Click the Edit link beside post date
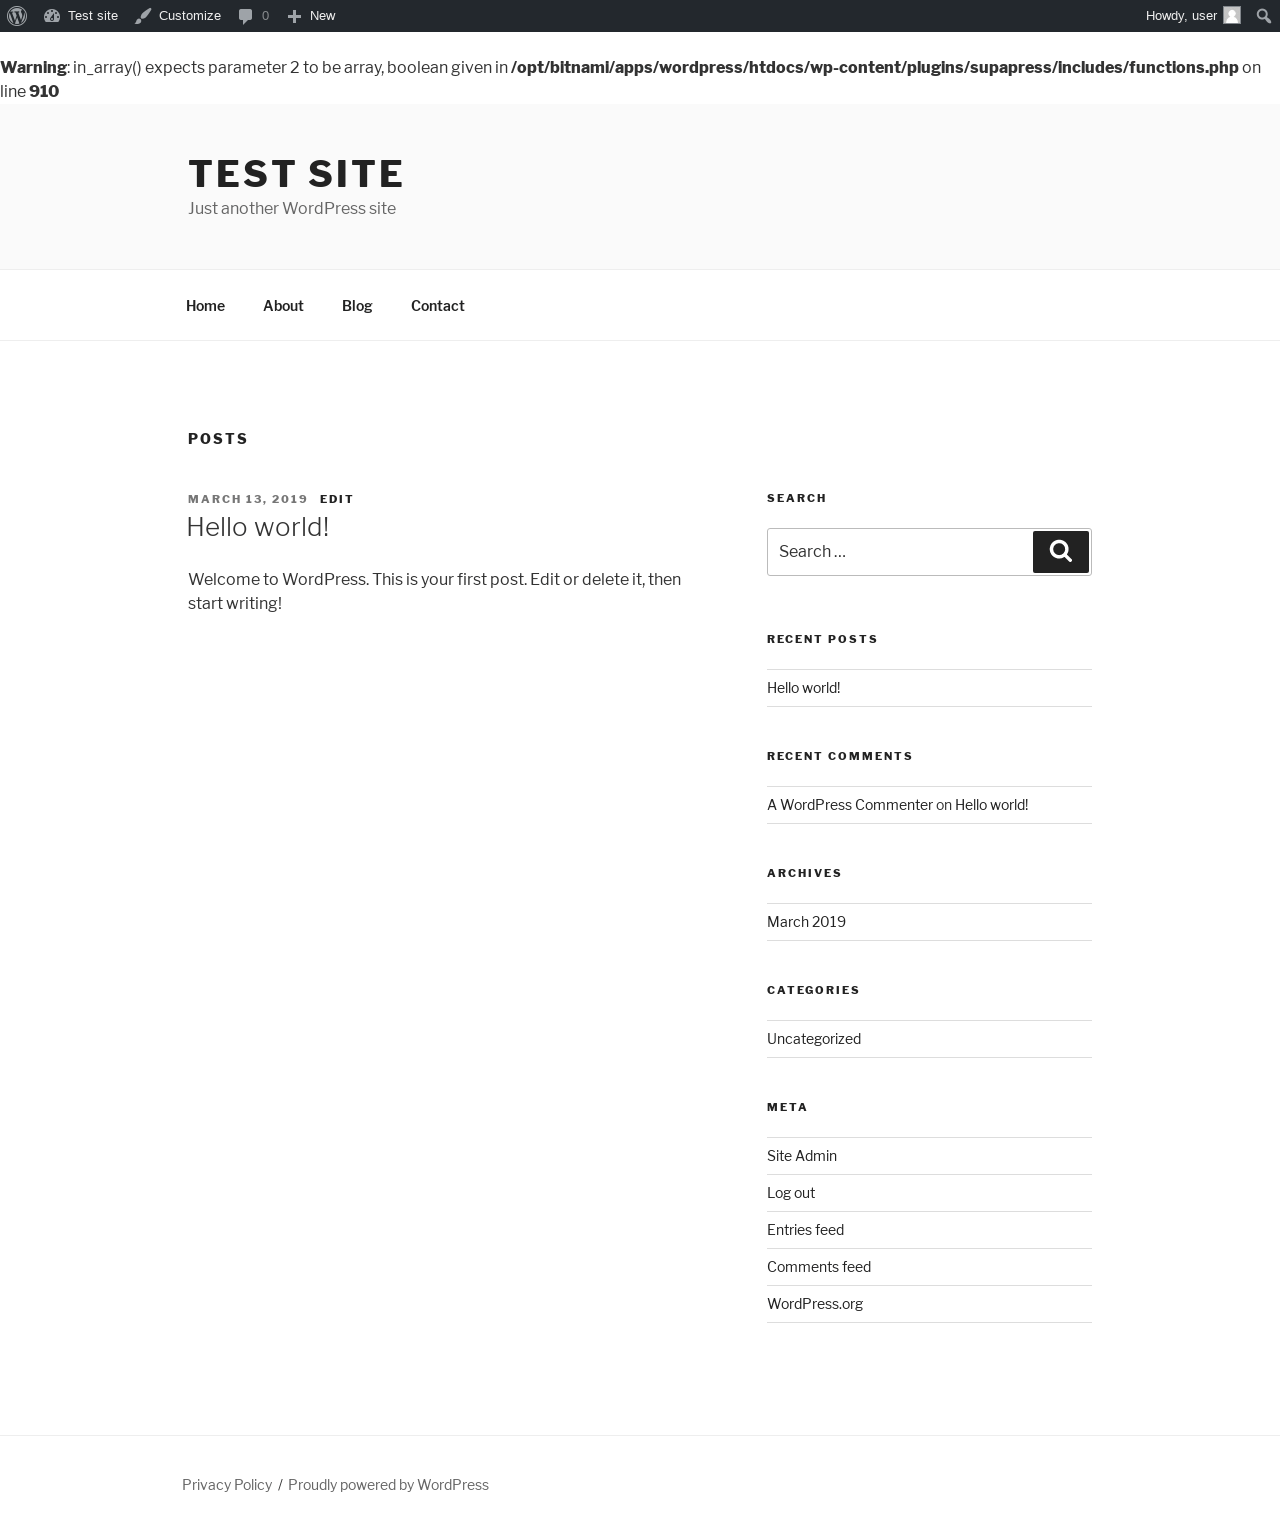 pos(337,499)
